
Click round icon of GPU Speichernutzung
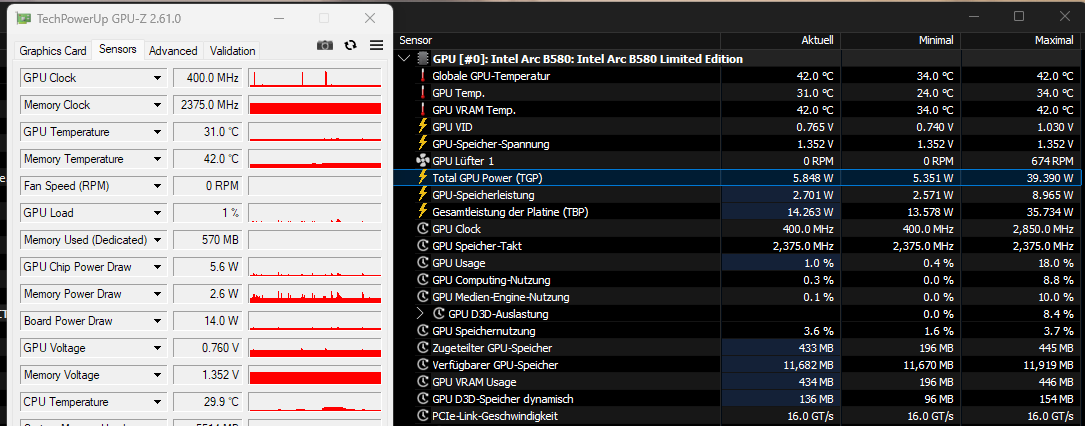tap(423, 331)
